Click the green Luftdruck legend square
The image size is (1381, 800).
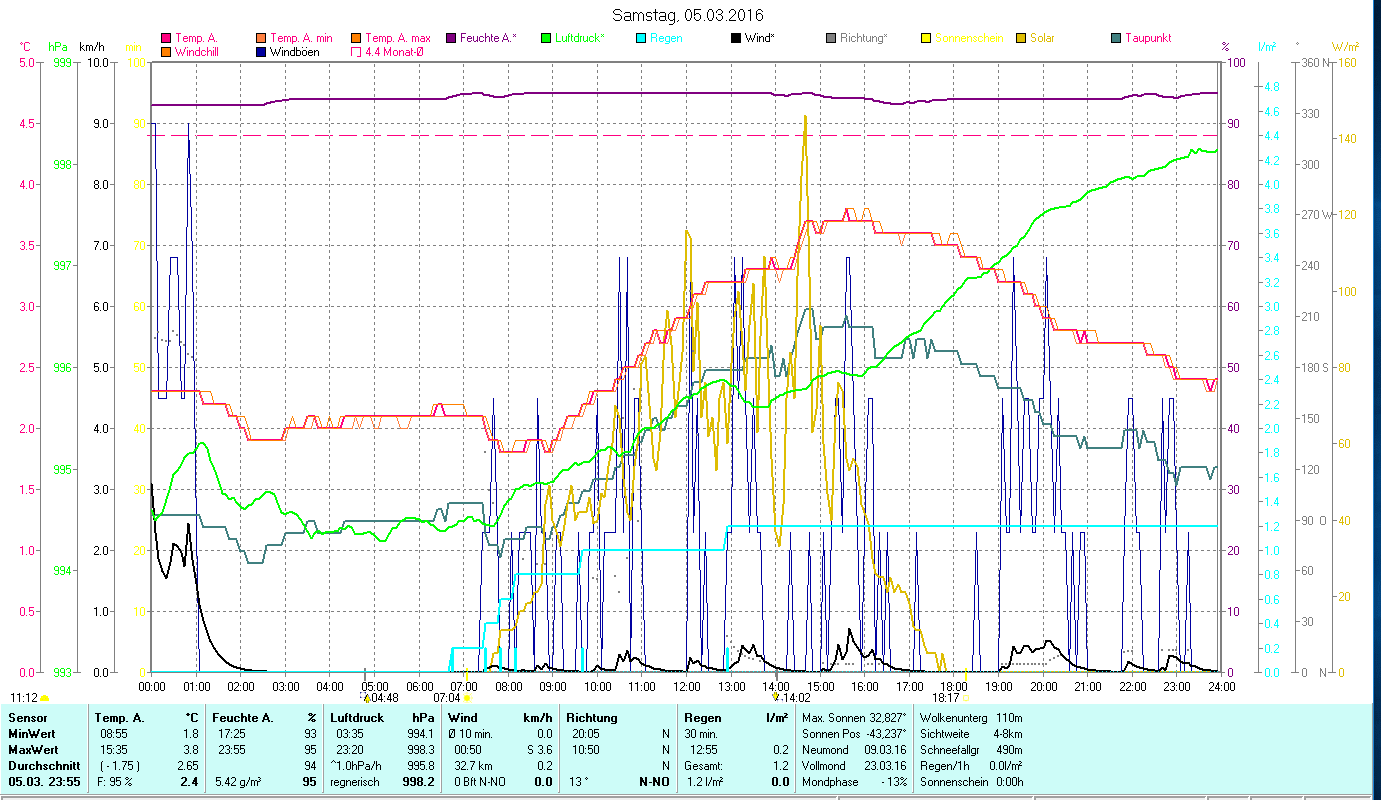pos(545,39)
